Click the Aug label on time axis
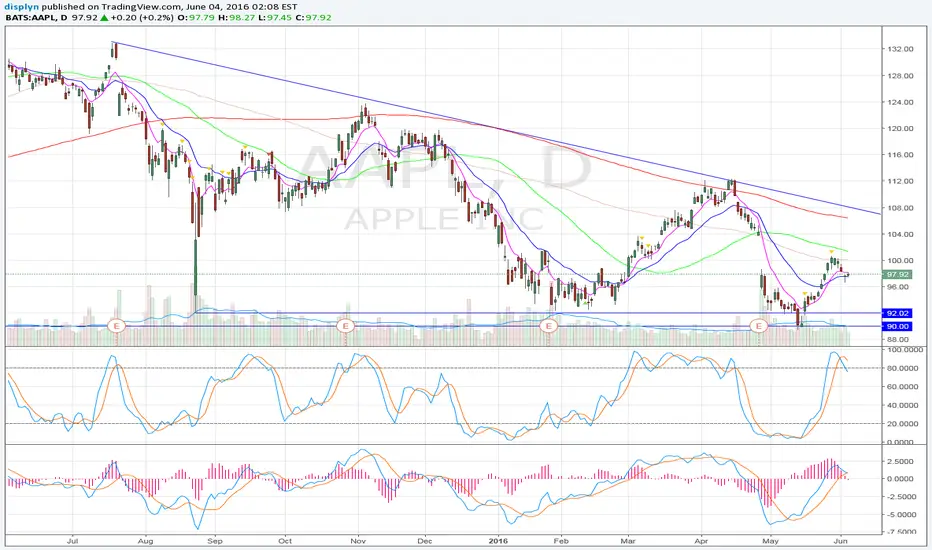This screenshot has height=550, width=932. pyautogui.click(x=146, y=541)
